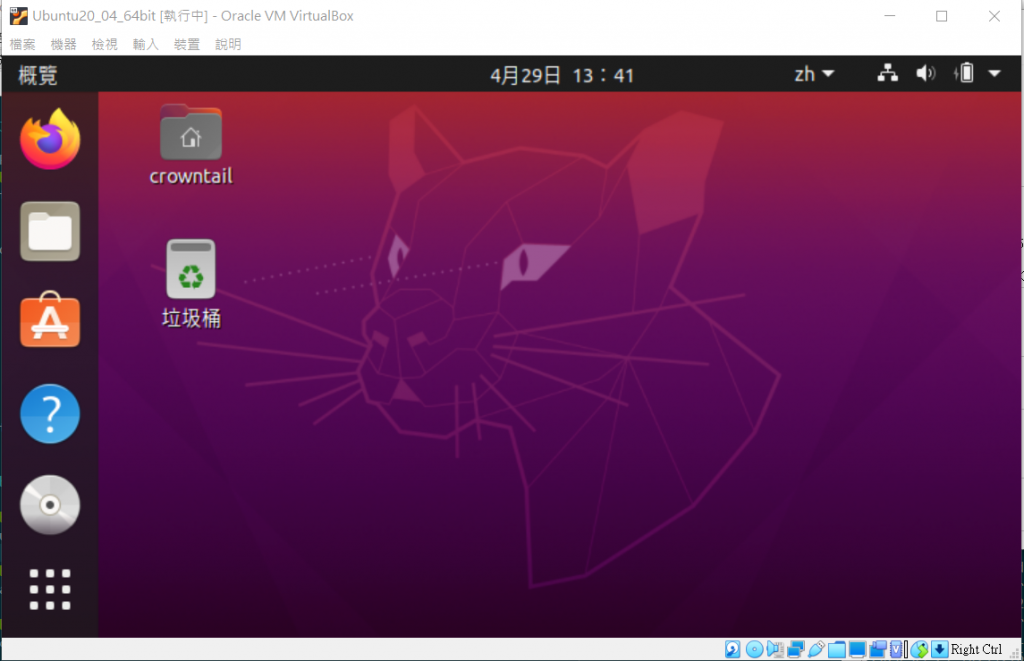Image resolution: width=1024 pixels, height=661 pixels.
Task: Open the Files manager in the dock
Action: [x=50, y=231]
